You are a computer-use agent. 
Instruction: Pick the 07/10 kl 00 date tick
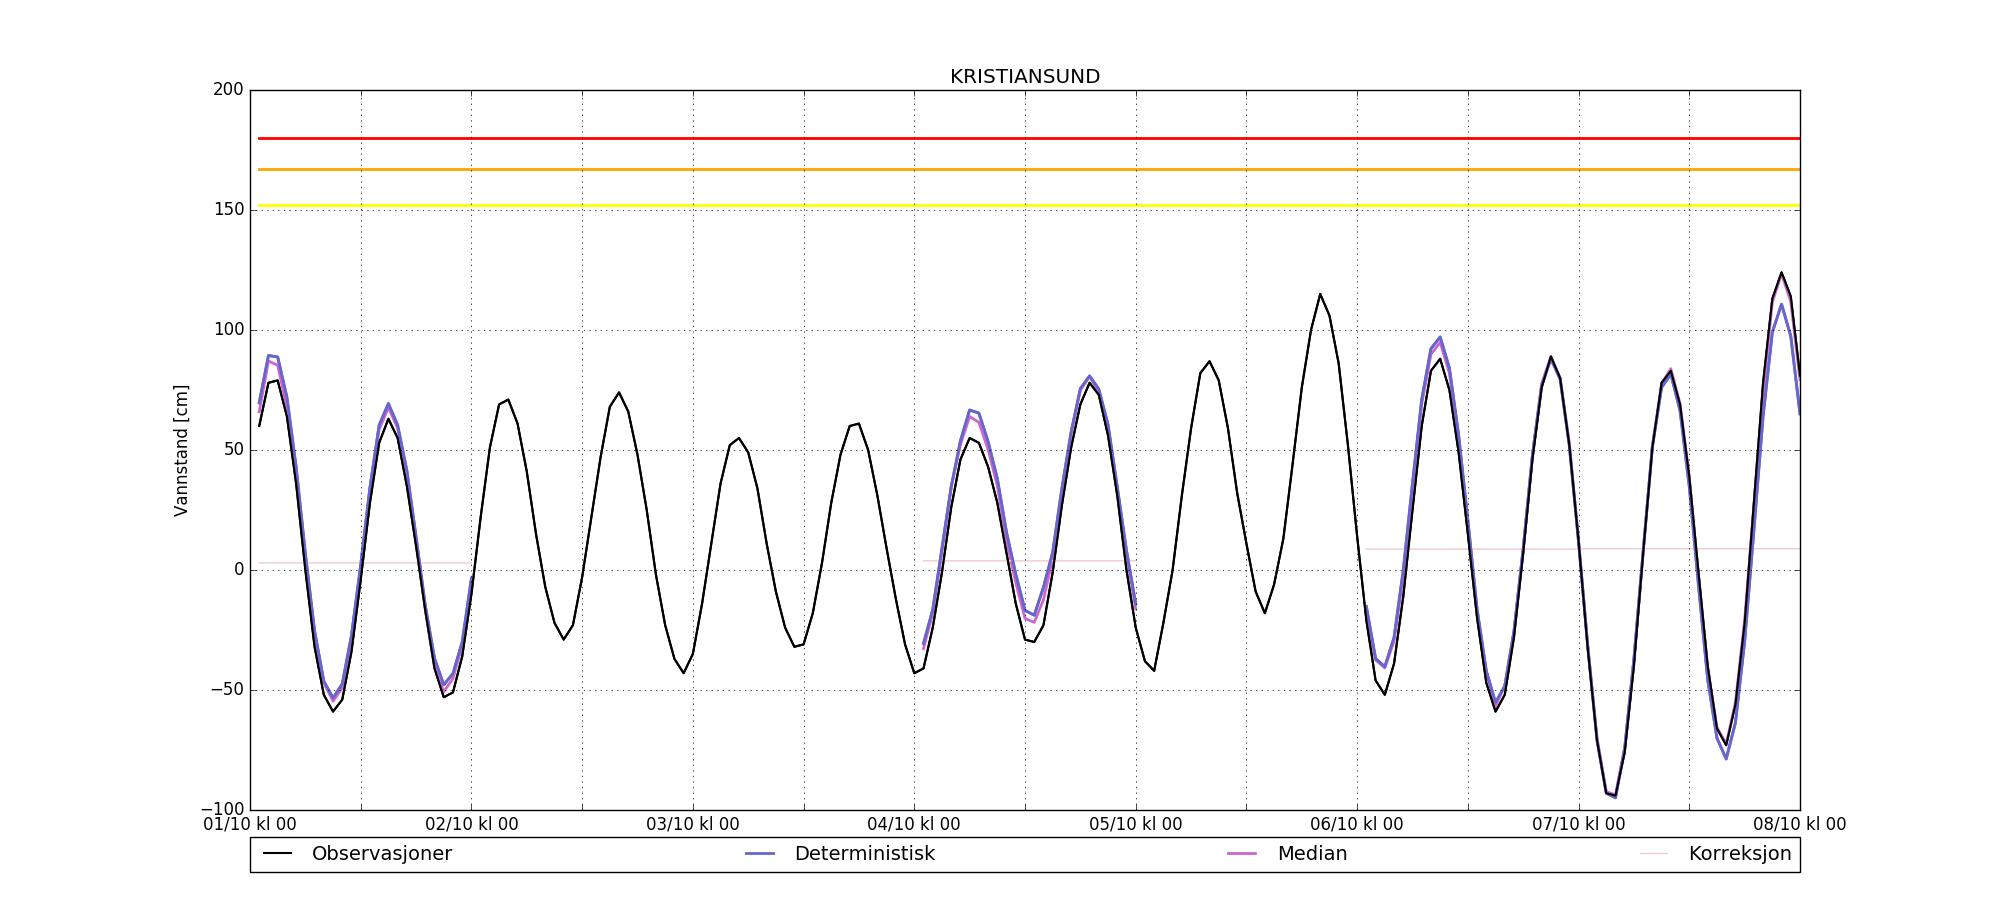click(1579, 825)
